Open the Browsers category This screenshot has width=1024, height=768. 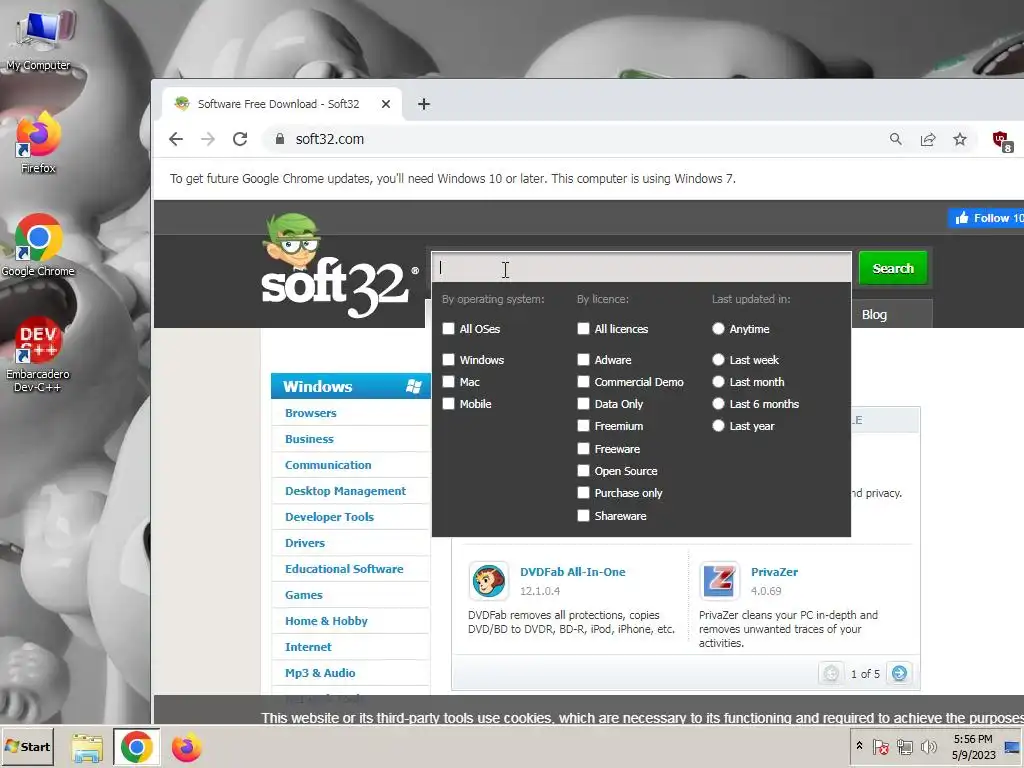click(x=310, y=413)
